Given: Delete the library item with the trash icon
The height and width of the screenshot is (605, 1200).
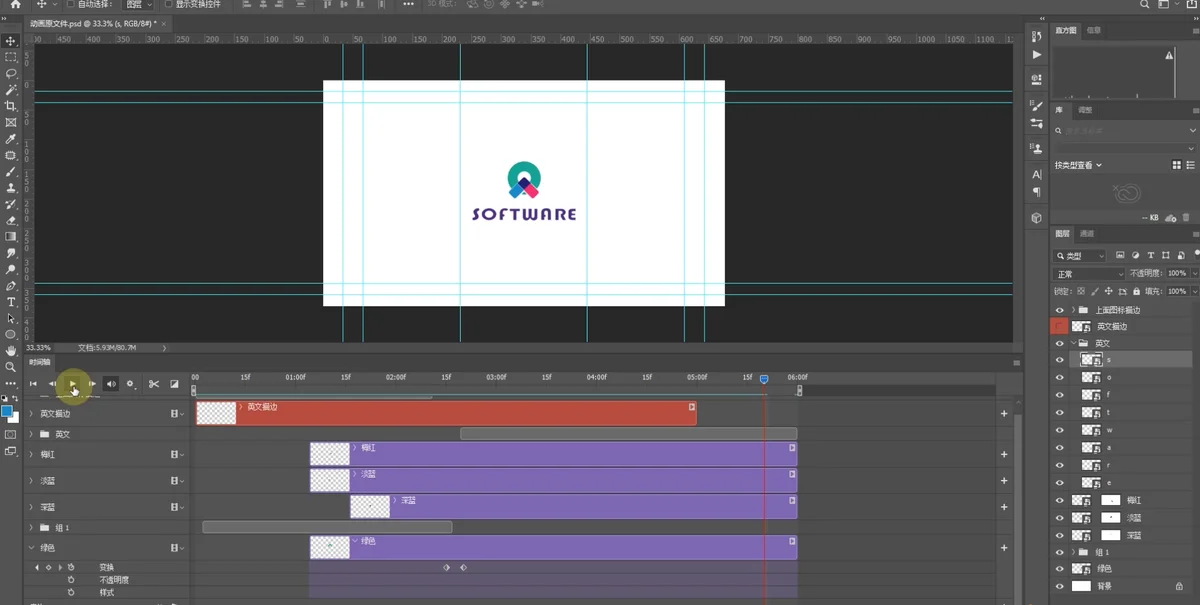Looking at the screenshot, I should (1187, 217).
